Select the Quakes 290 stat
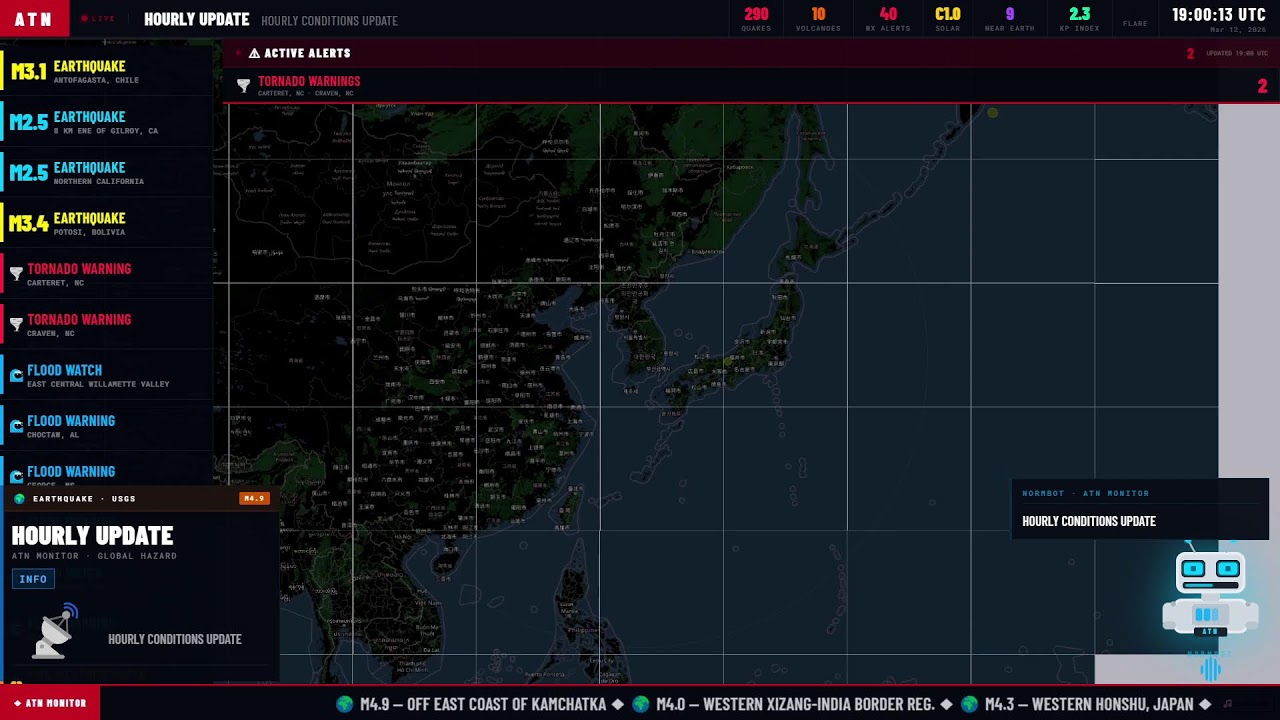The image size is (1280, 720). click(756, 19)
